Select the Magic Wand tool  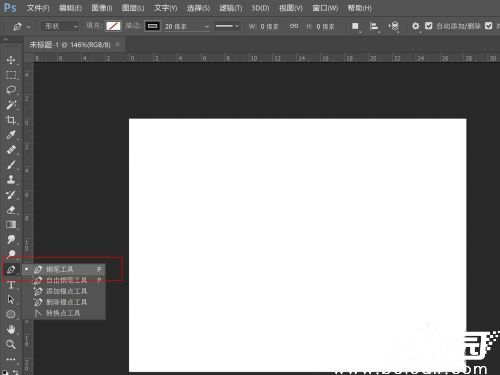[11, 105]
